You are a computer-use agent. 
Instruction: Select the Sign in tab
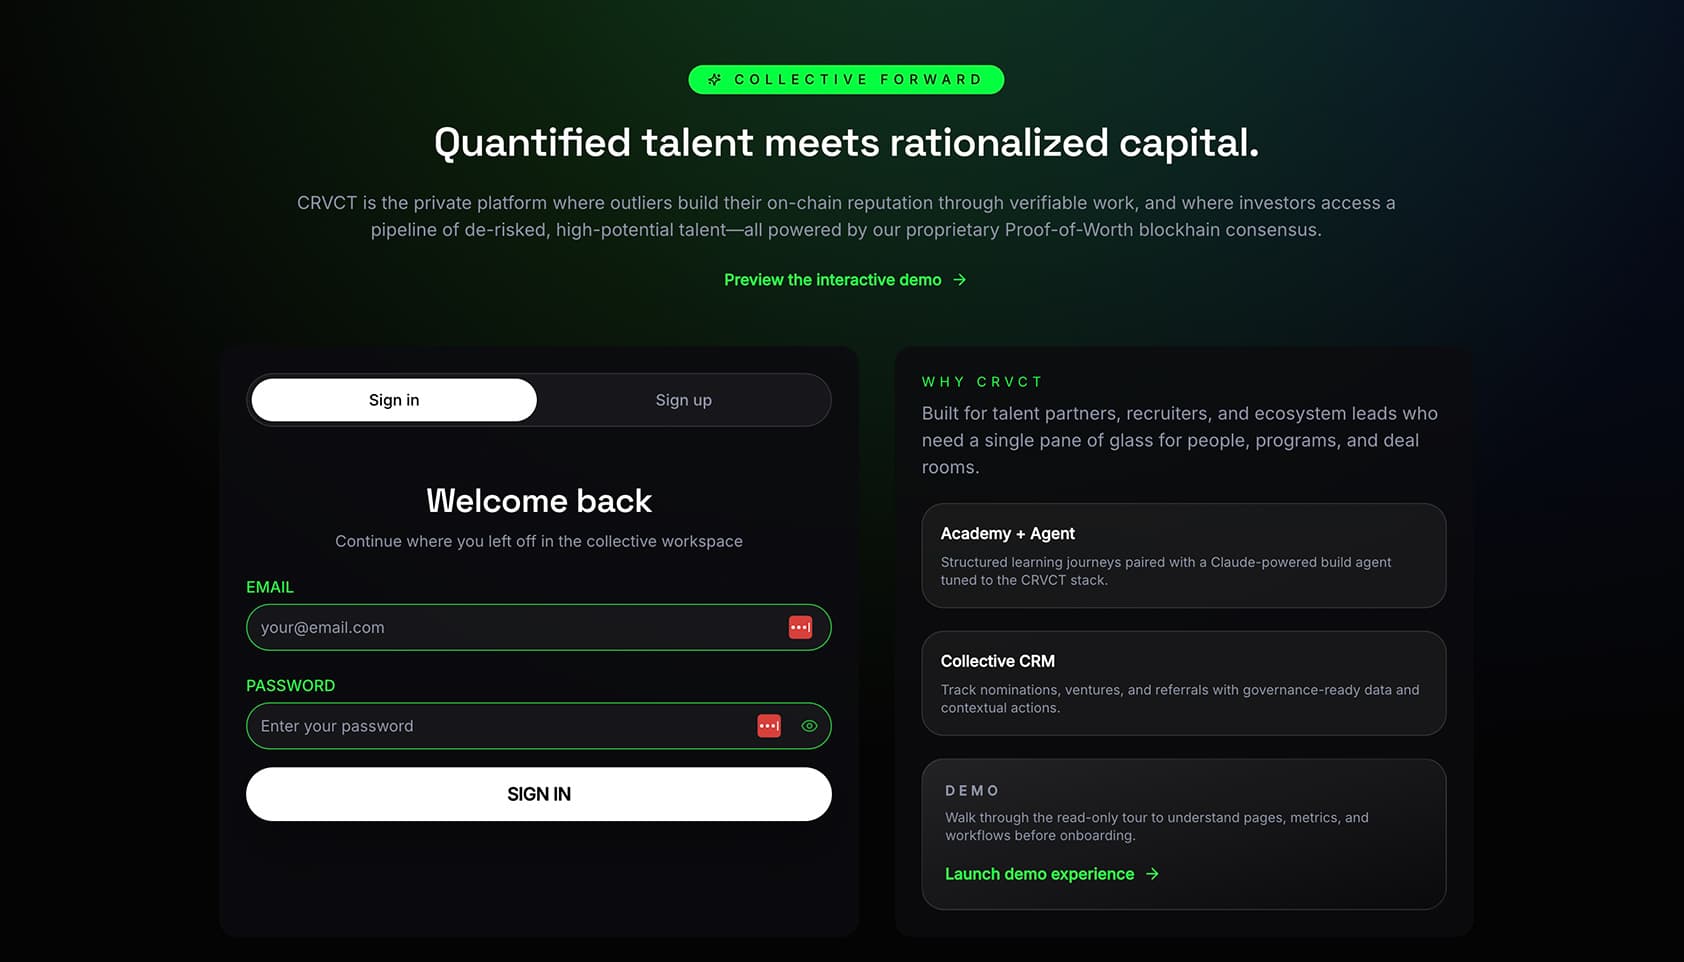(x=393, y=399)
